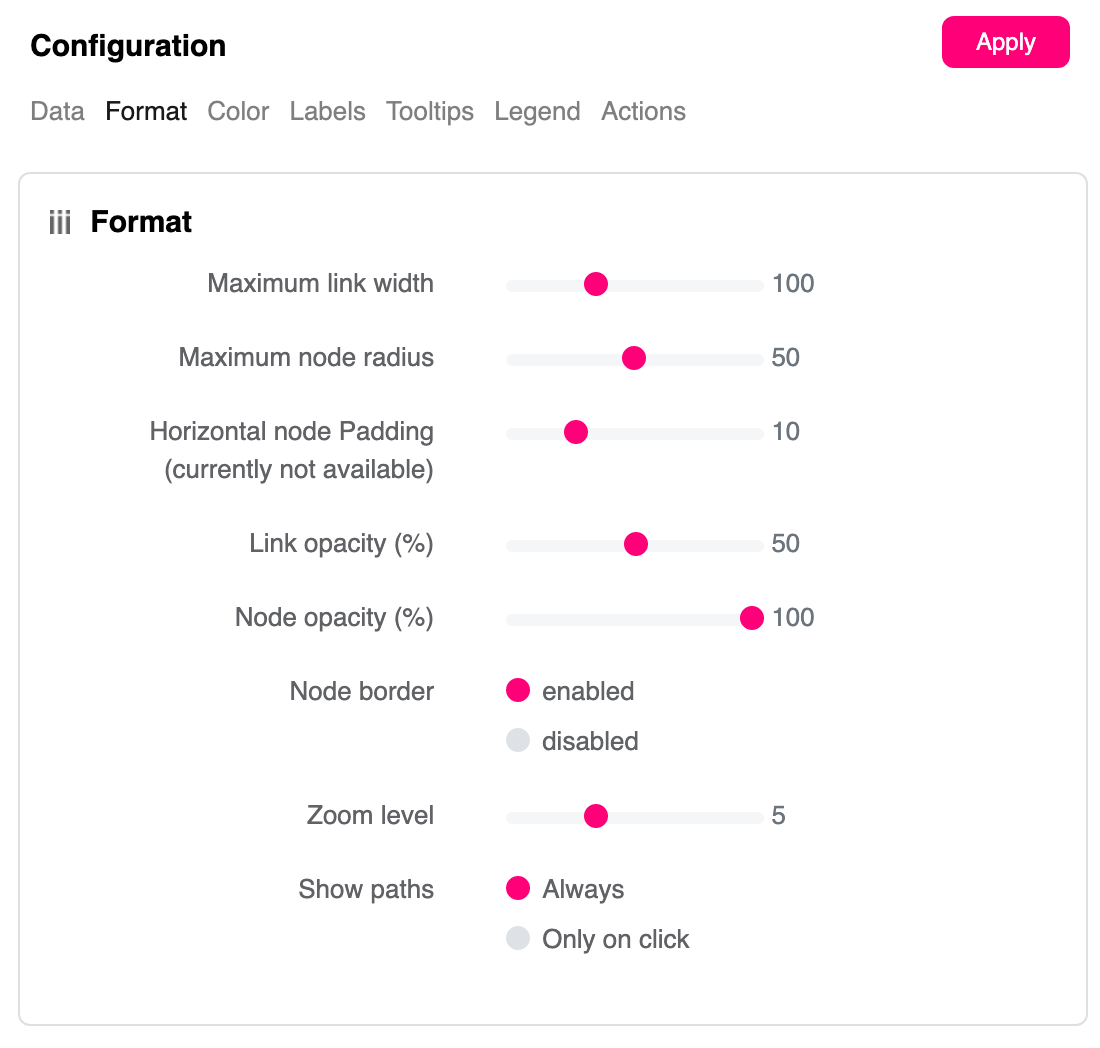1100x1048 pixels.
Task: Open the Actions tab
Action: point(643,111)
